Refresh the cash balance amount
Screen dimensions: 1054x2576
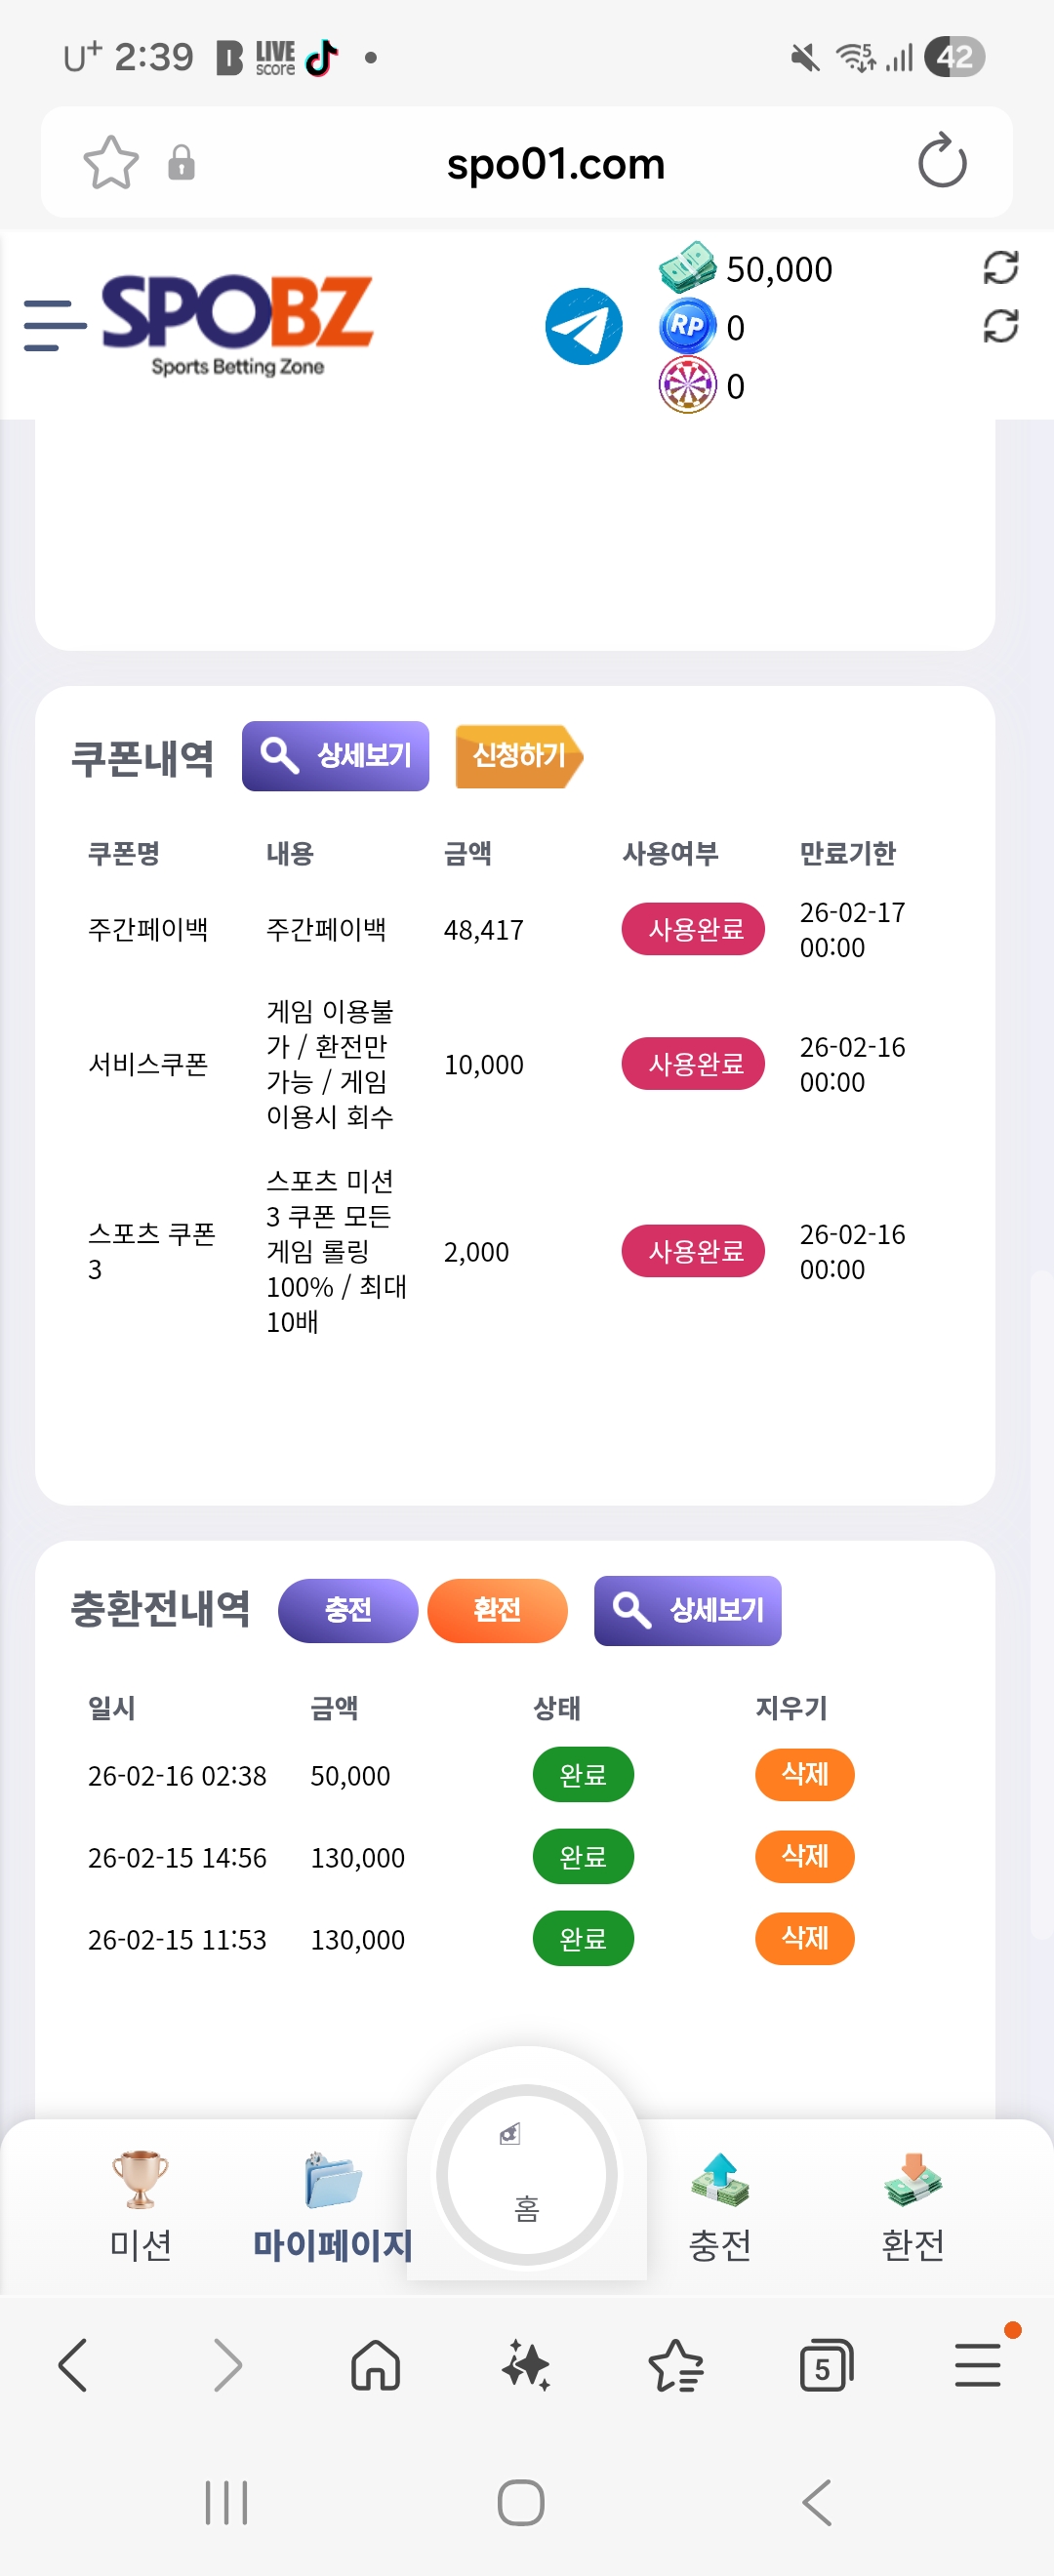tap(1000, 268)
